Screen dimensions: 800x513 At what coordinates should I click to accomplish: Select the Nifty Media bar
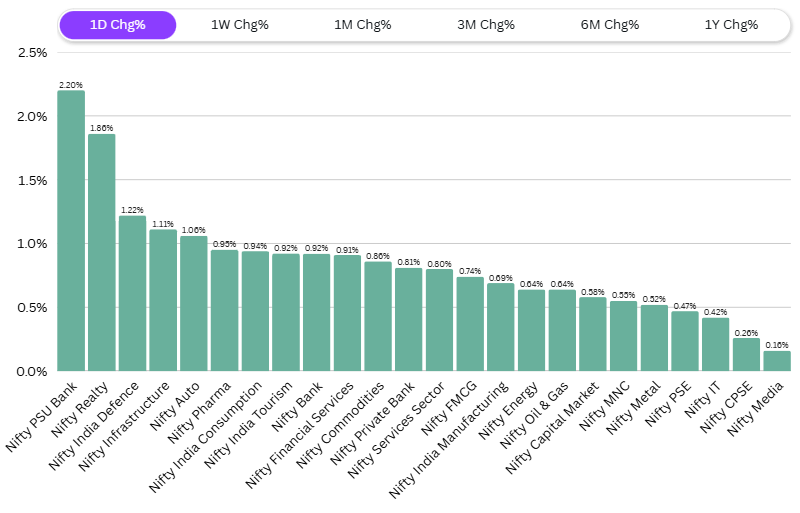point(777,361)
